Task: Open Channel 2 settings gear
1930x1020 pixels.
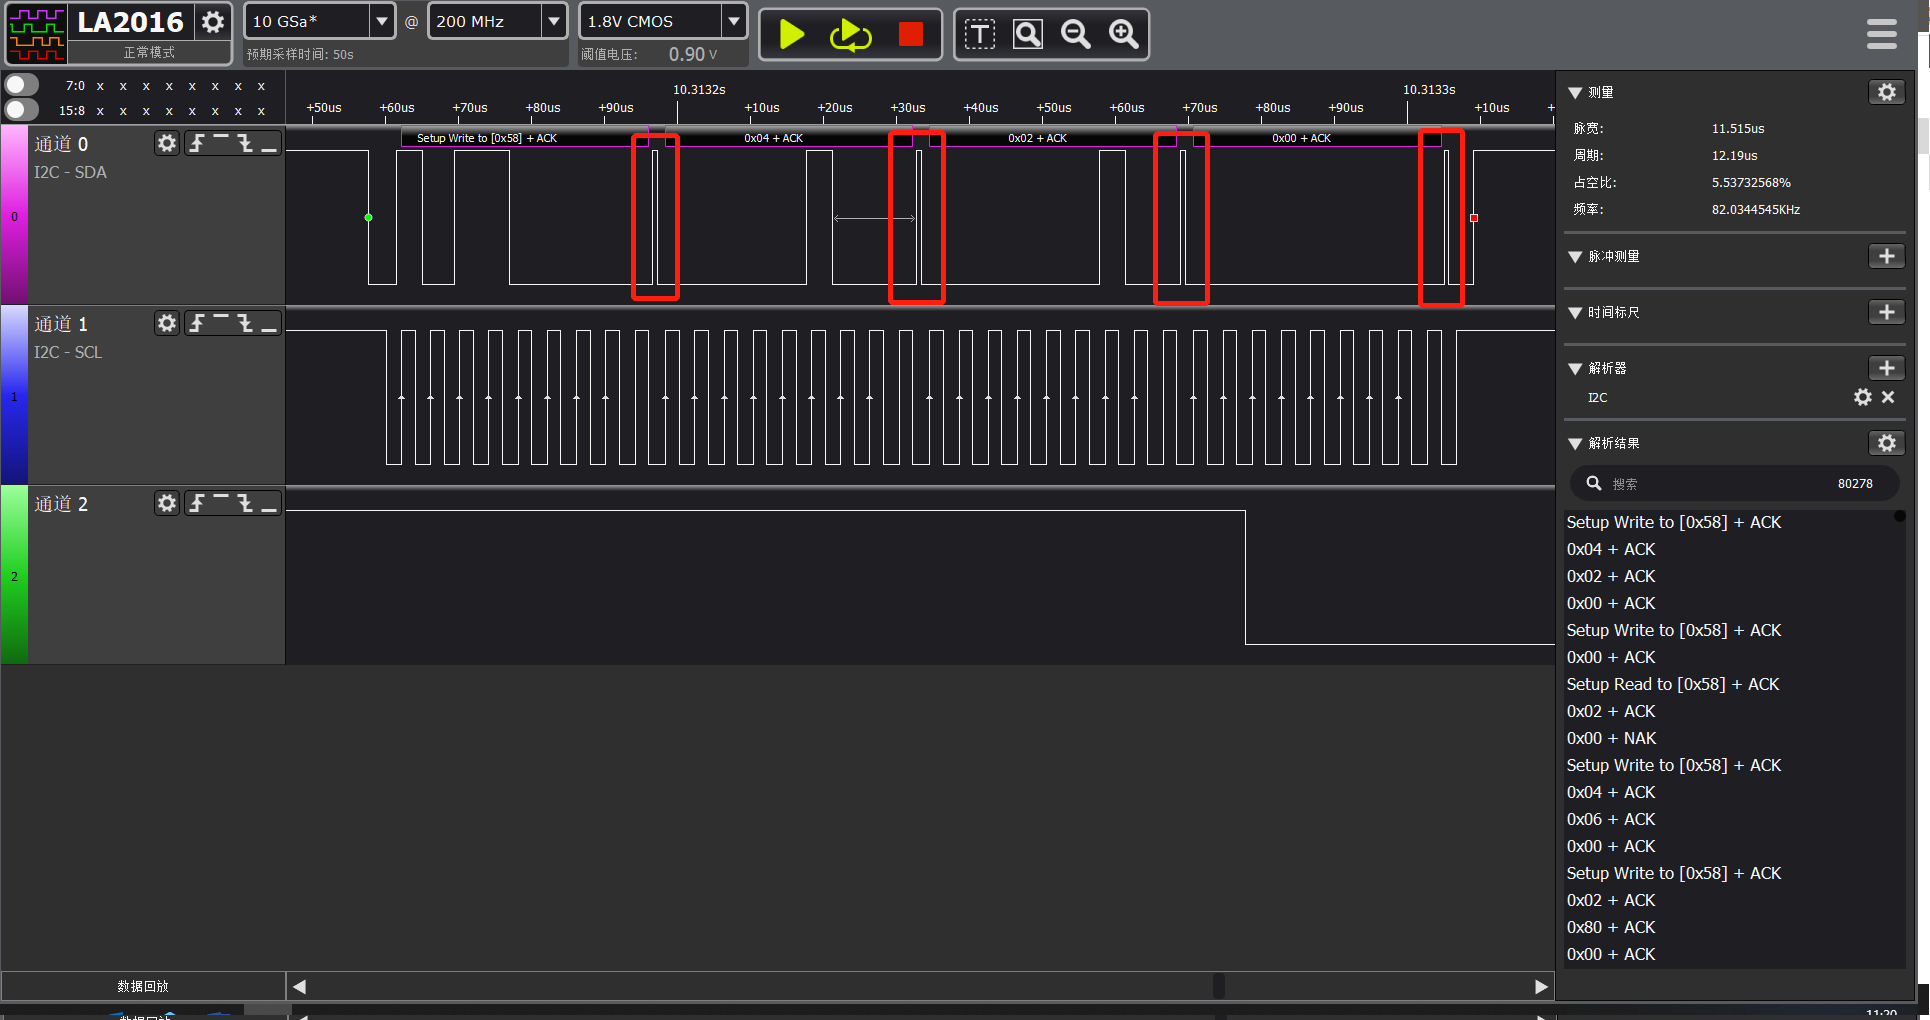Action: tap(167, 503)
